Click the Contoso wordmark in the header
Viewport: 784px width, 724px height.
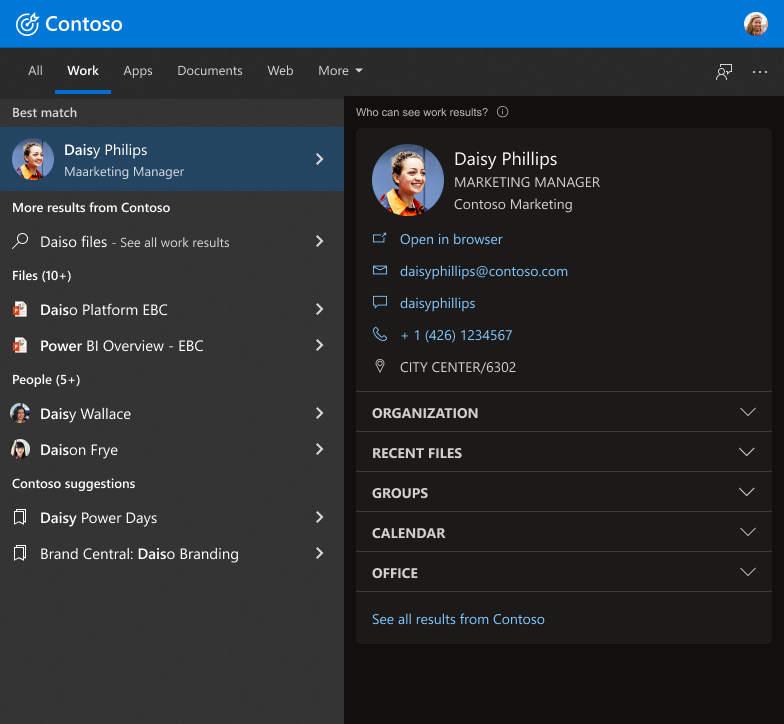tap(84, 24)
